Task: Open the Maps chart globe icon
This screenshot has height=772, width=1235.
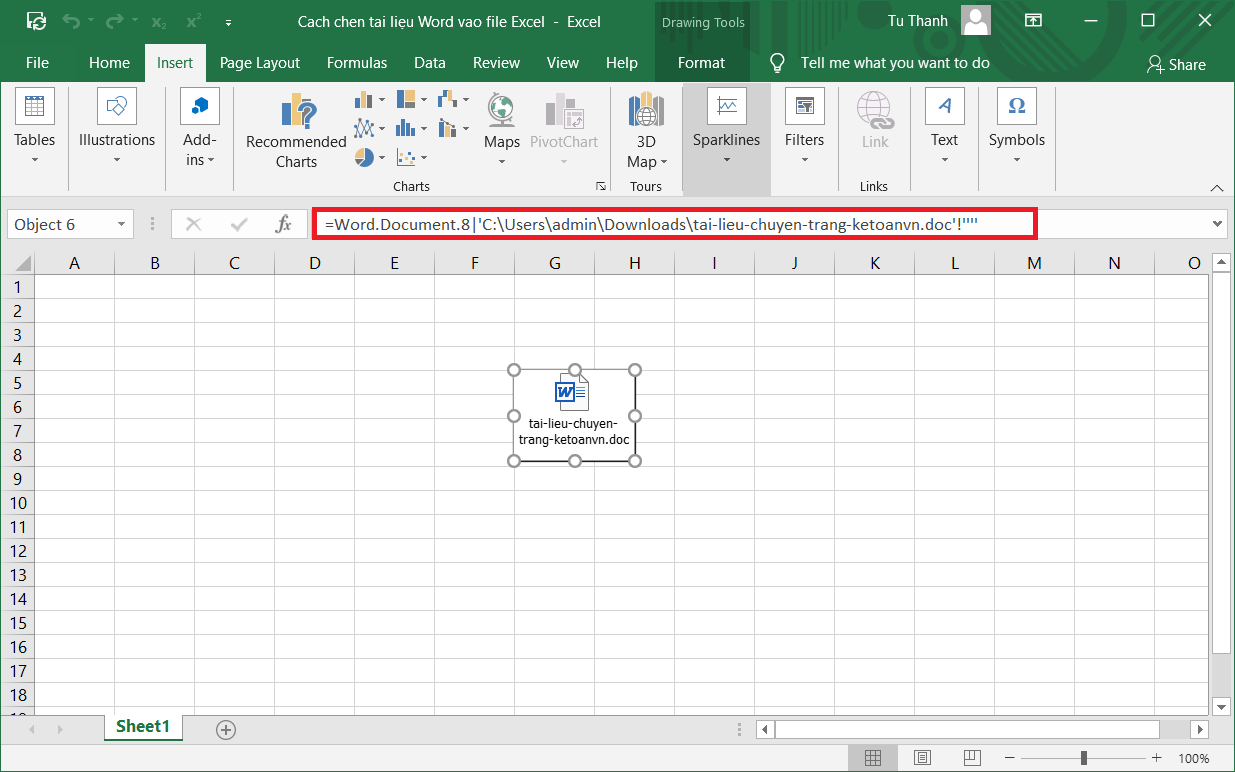Action: [501, 109]
